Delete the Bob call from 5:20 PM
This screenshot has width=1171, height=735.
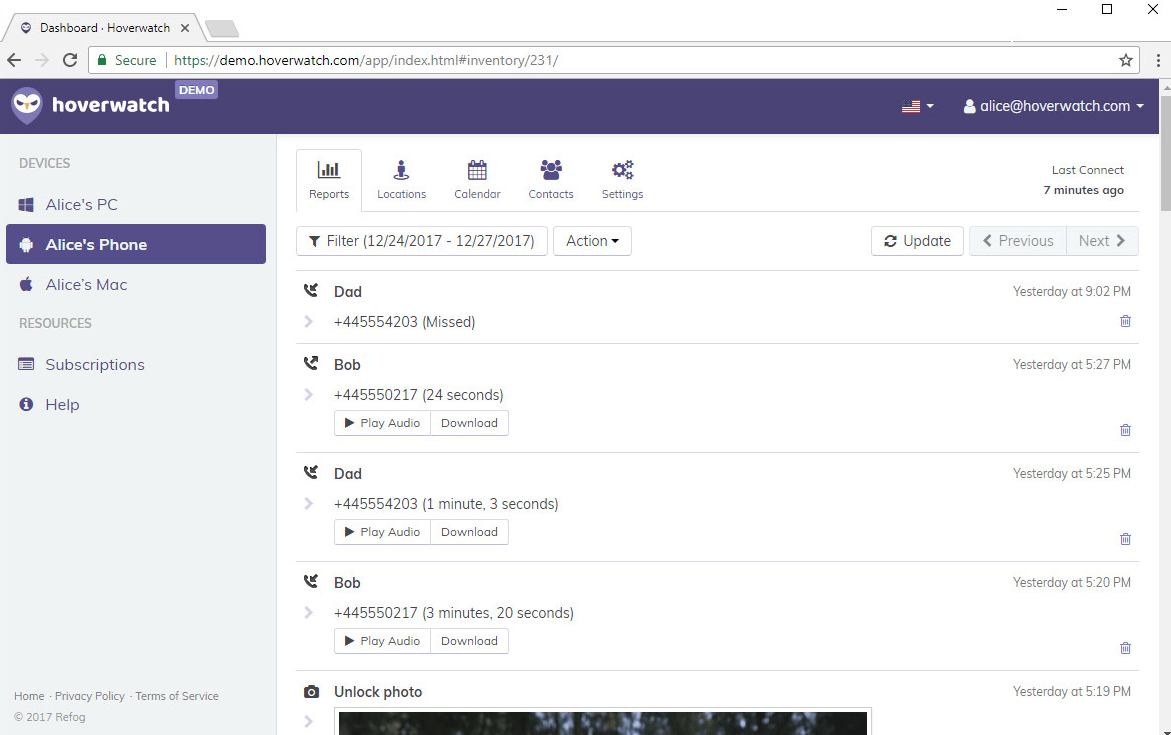click(1125, 648)
